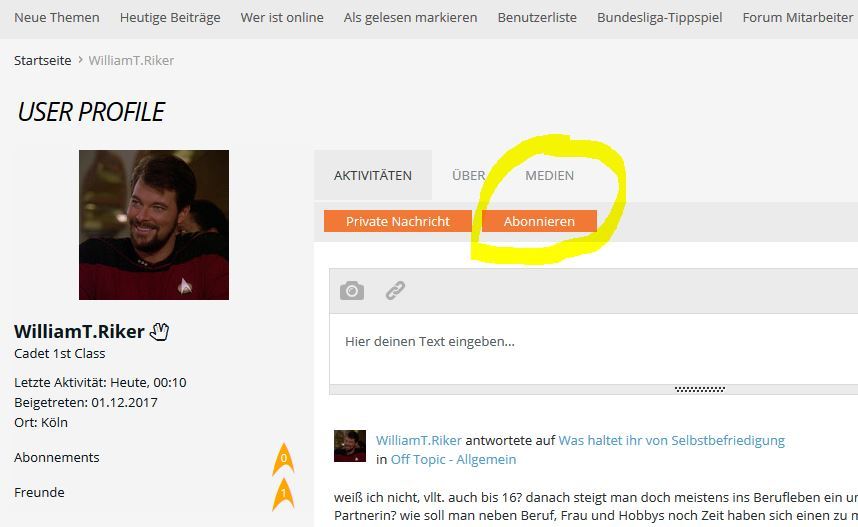This screenshot has height=527, width=858.
Task: Open thread Was haltet ihr von Selbstbefriedigung
Action: click(x=671, y=440)
